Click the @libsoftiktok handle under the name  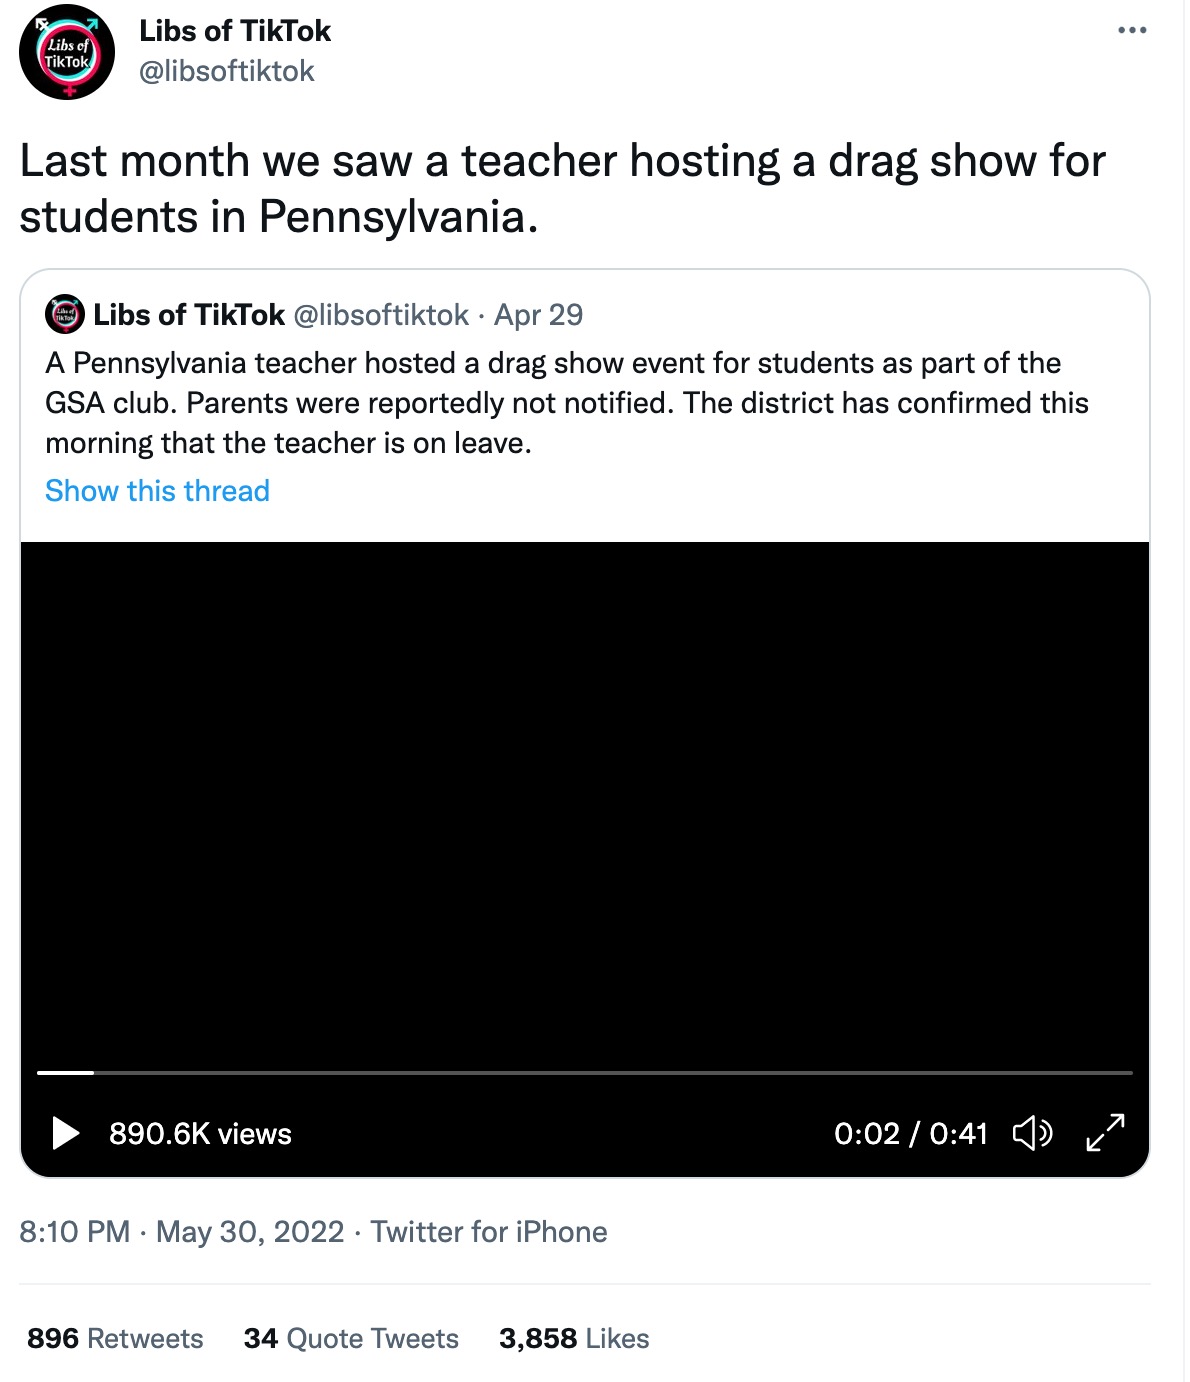point(227,72)
